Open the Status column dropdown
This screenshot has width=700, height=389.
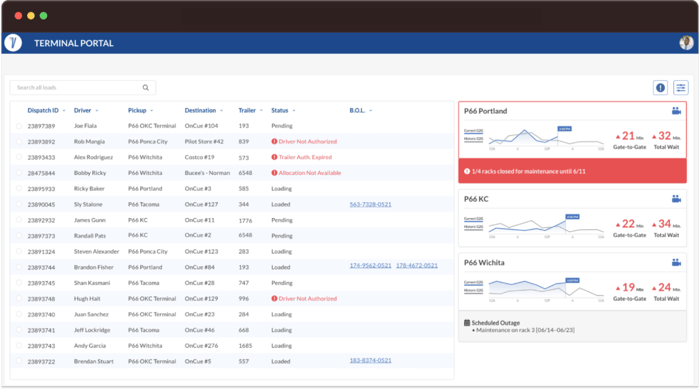coord(294,111)
